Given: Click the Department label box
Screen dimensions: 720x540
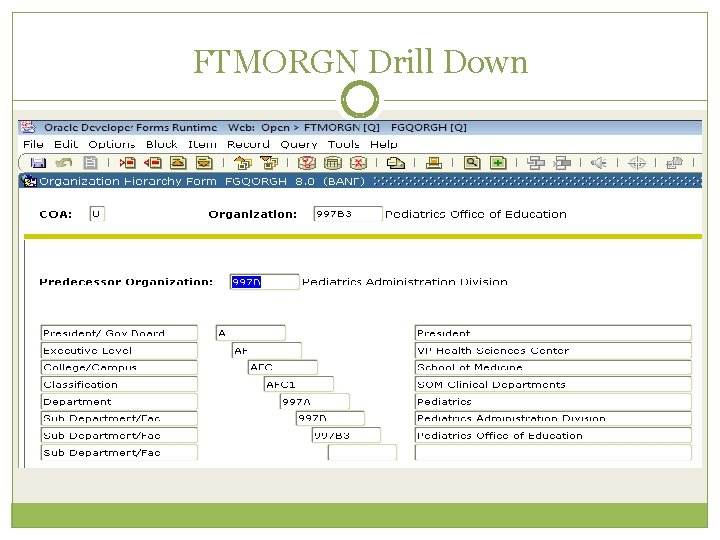Looking at the screenshot, I should (119, 401).
